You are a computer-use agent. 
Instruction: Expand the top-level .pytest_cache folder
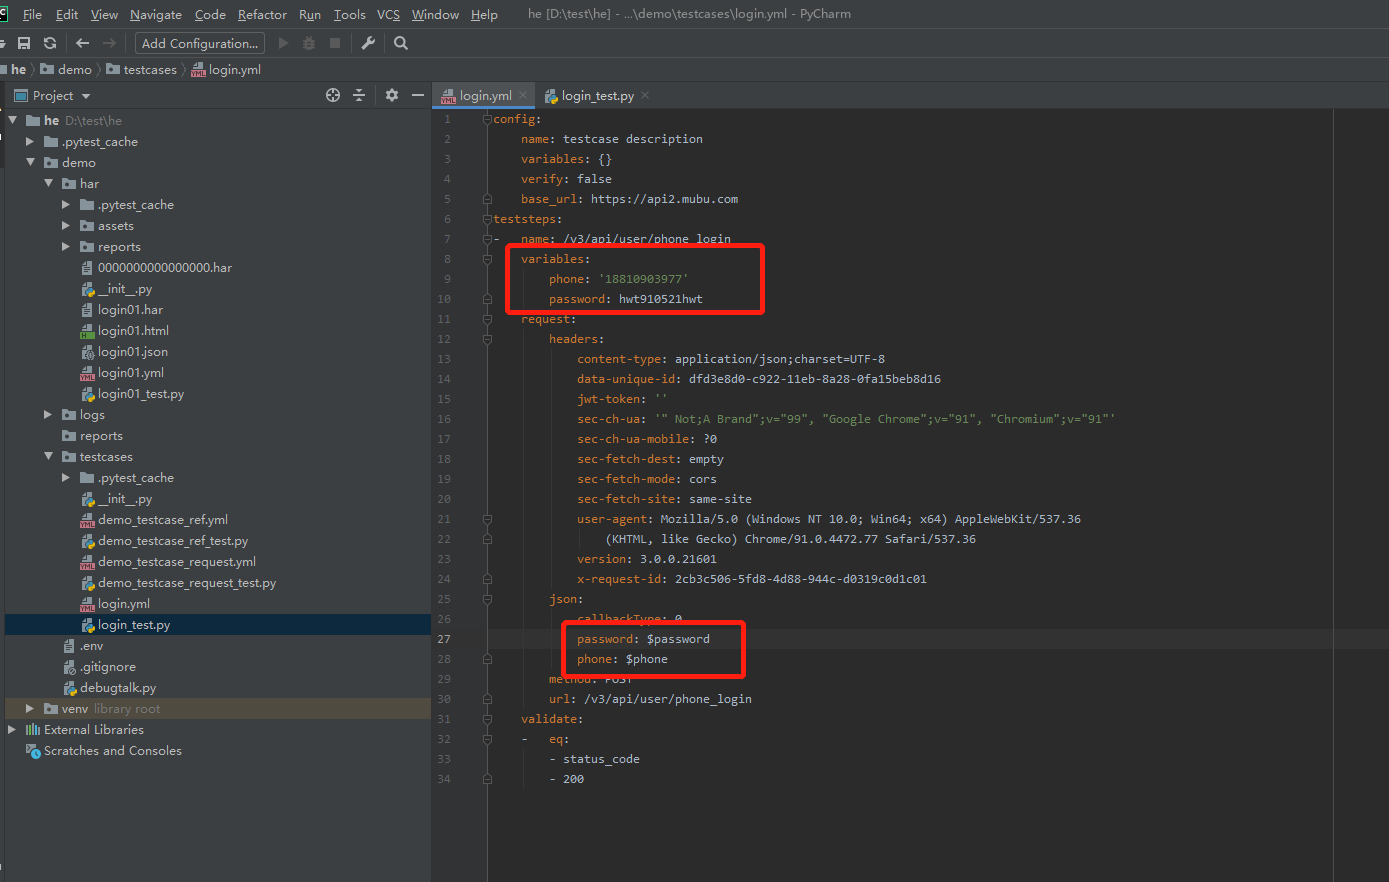click(30, 142)
